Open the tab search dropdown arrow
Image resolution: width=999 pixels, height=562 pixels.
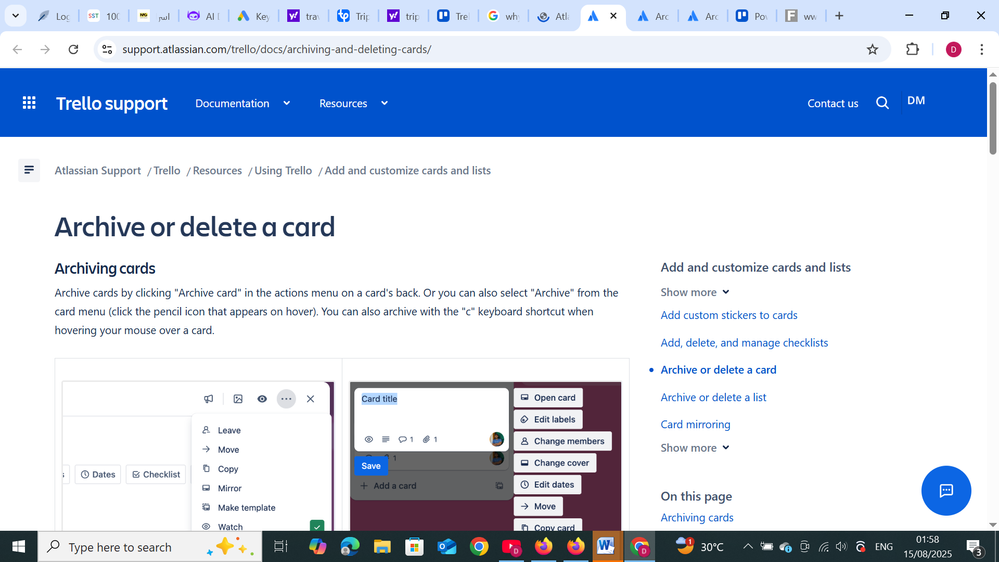15,16
